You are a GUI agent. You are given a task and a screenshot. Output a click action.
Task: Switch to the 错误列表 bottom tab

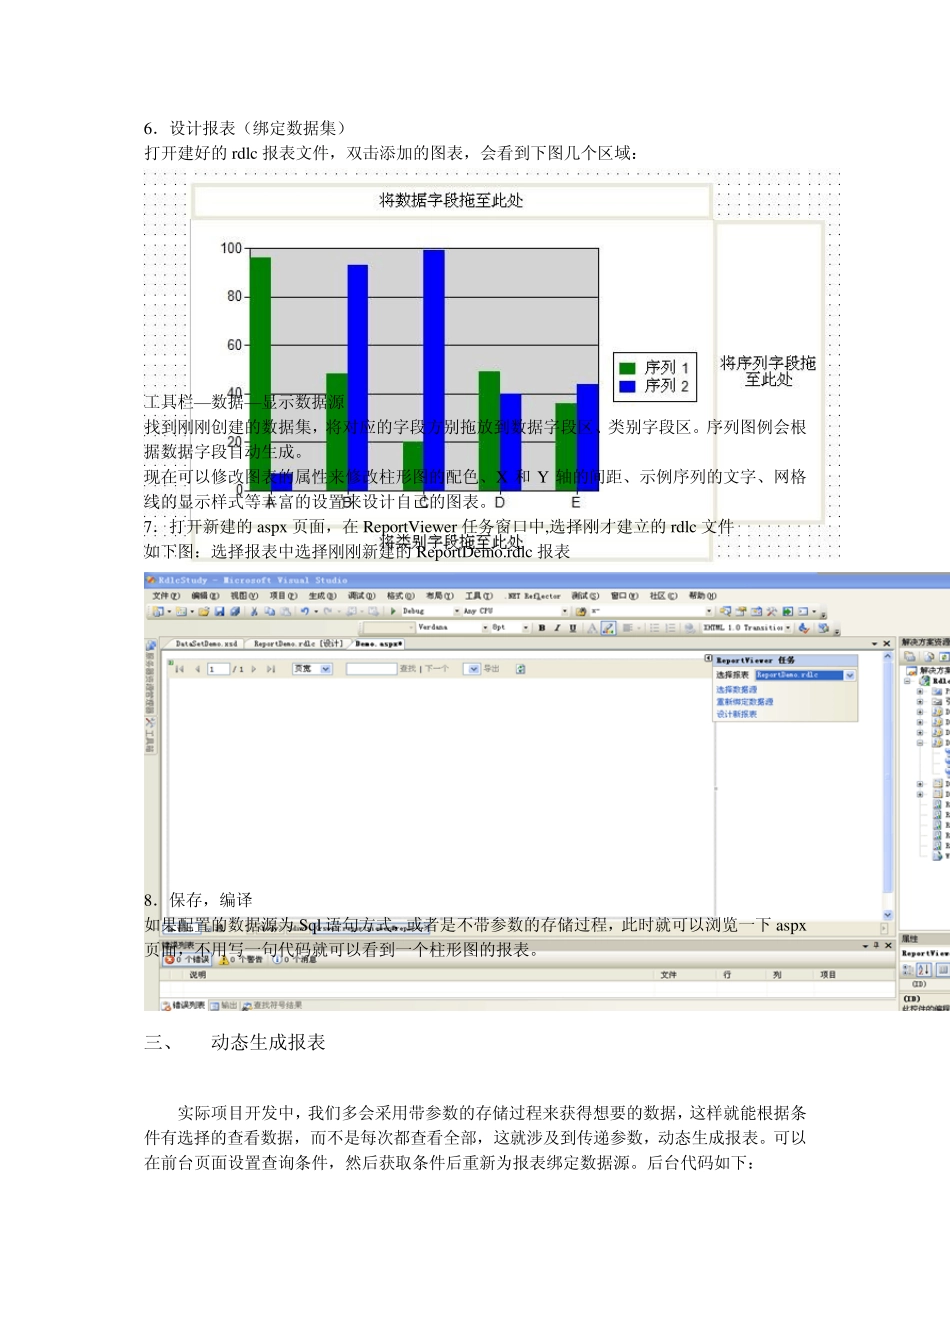pos(183,1005)
